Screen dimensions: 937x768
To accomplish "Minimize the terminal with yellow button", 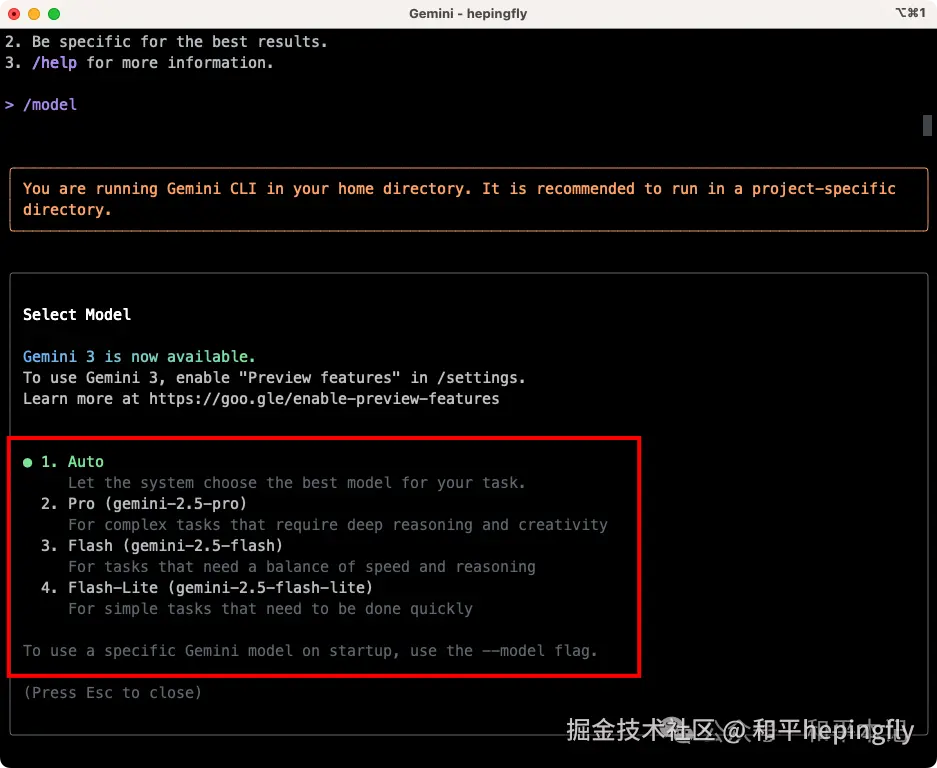I will tap(34, 14).
